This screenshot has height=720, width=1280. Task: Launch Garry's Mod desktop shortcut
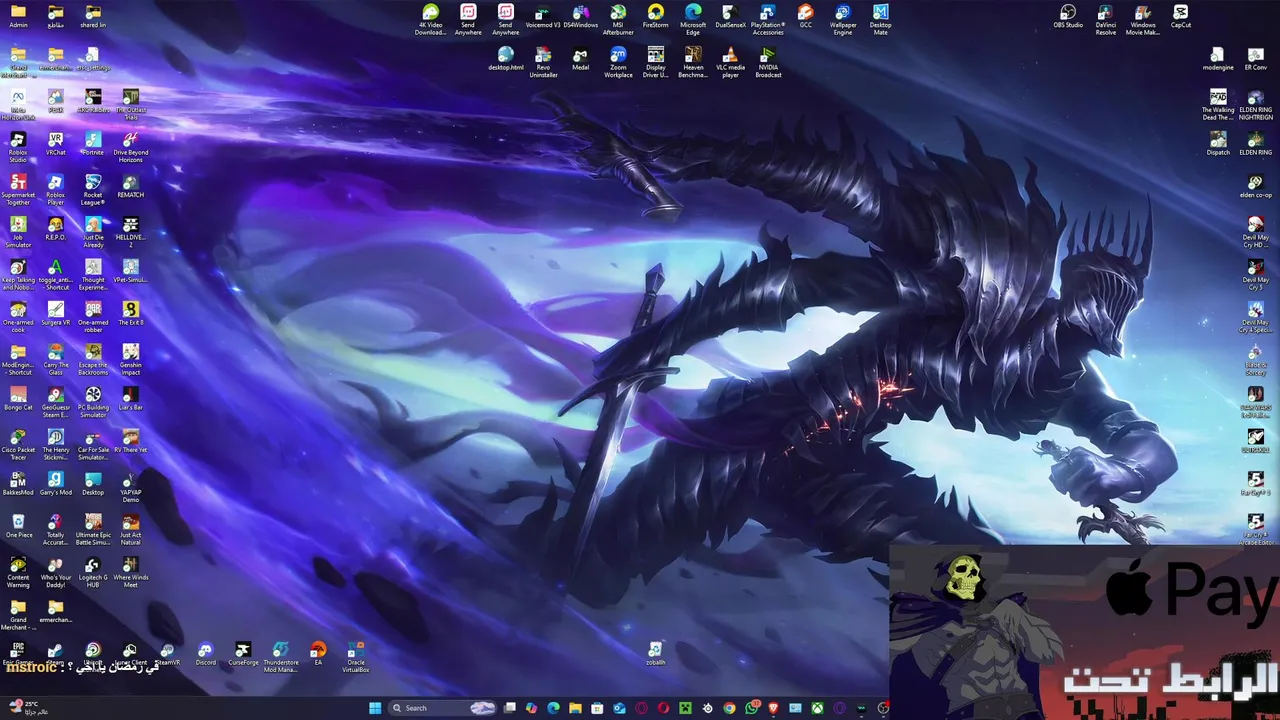[x=56, y=485]
